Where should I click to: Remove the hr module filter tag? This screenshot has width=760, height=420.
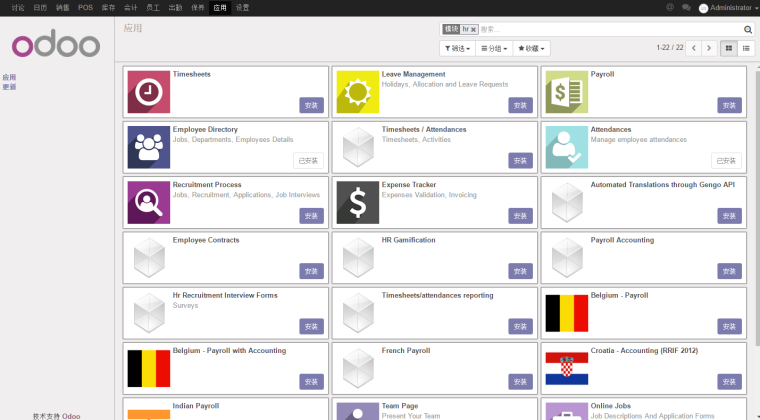click(474, 30)
